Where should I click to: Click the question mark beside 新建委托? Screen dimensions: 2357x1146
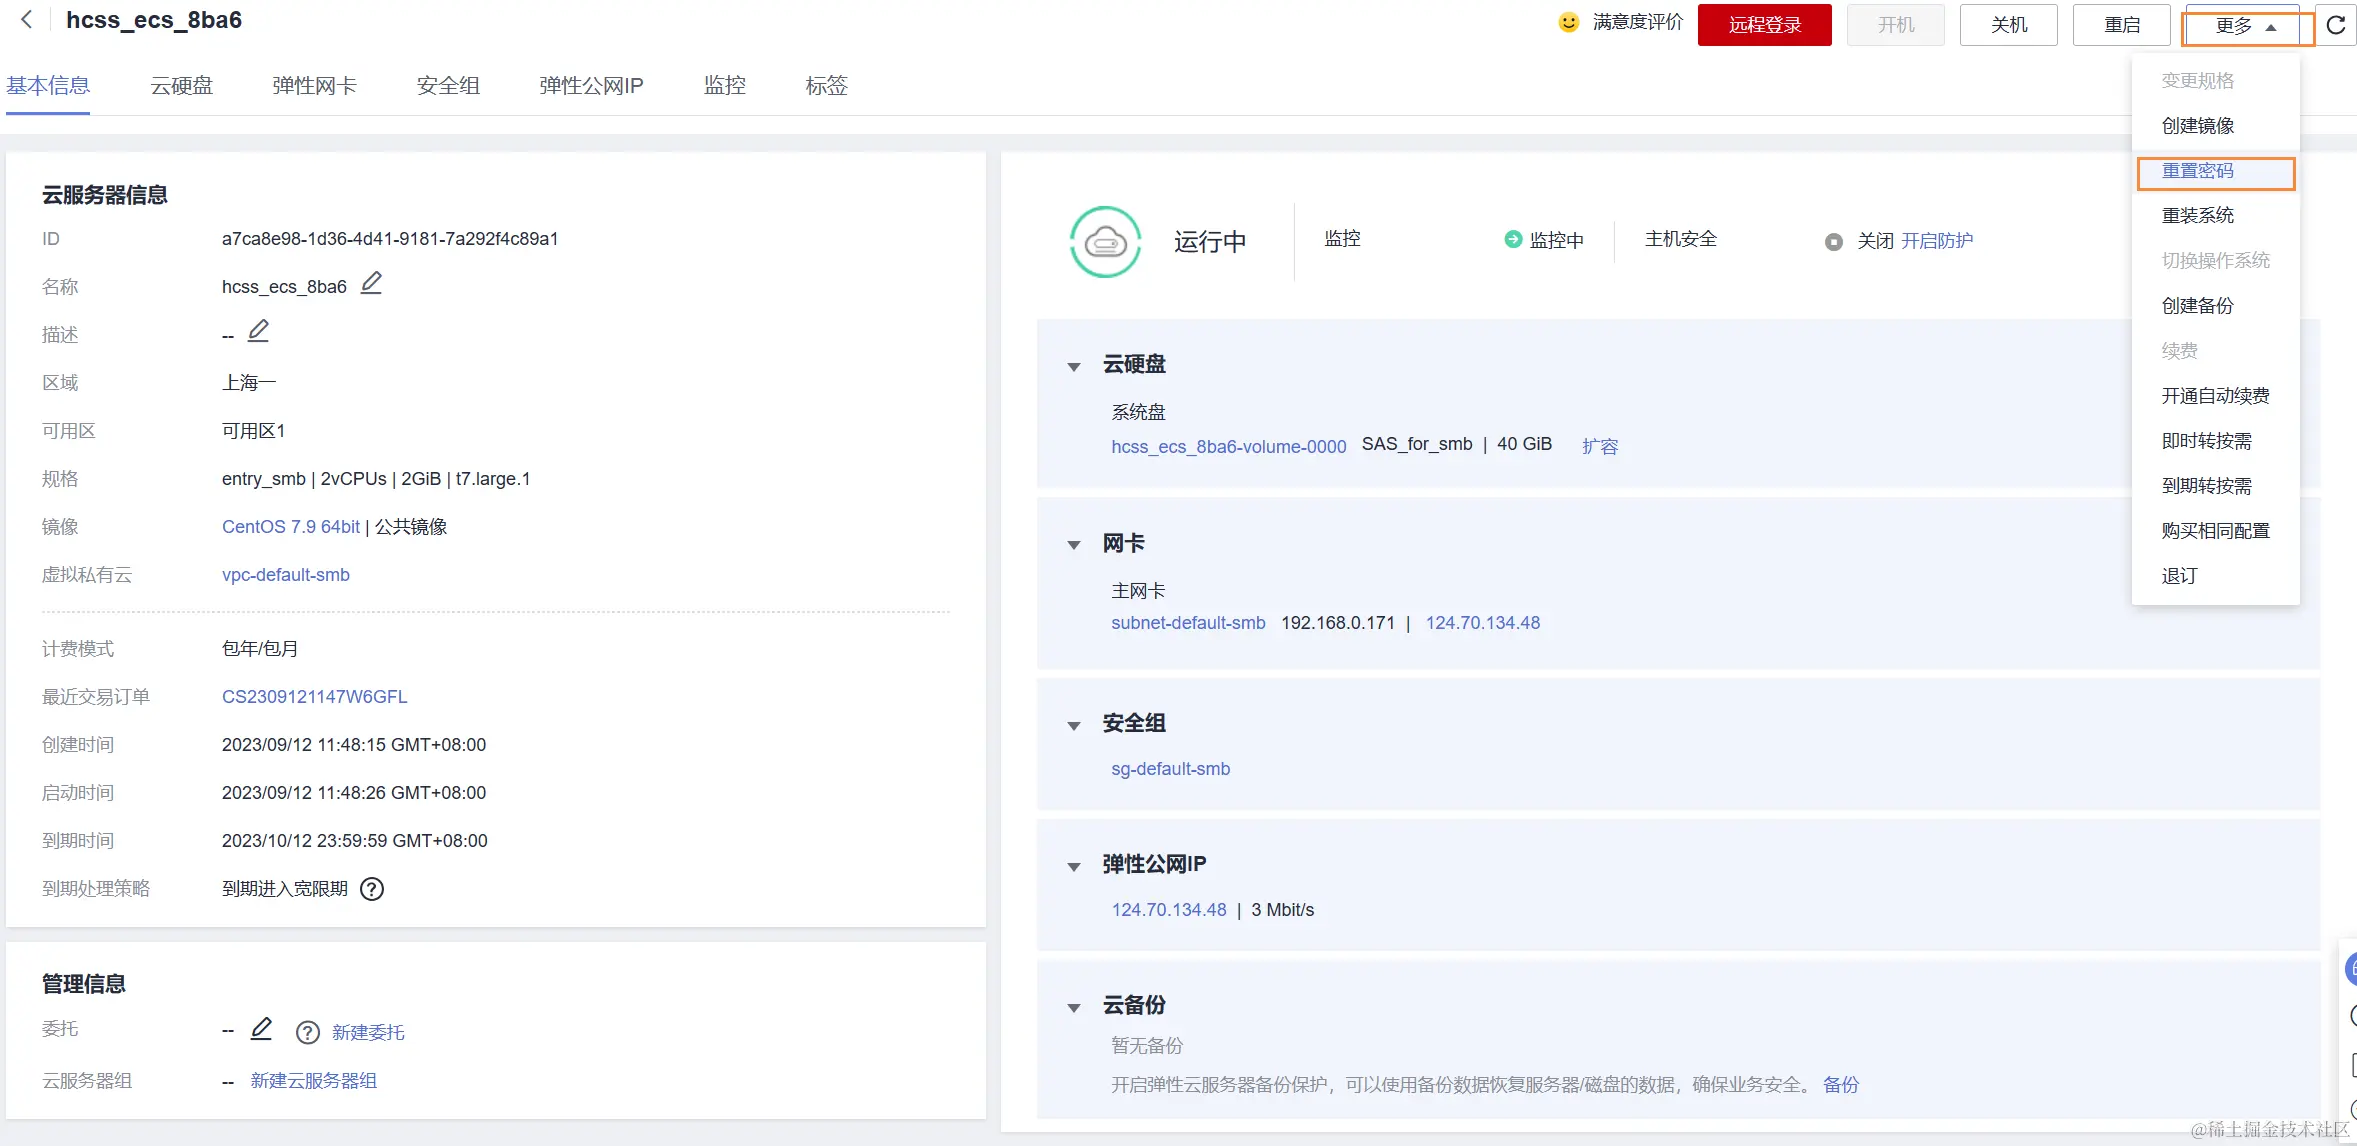coord(307,1032)
